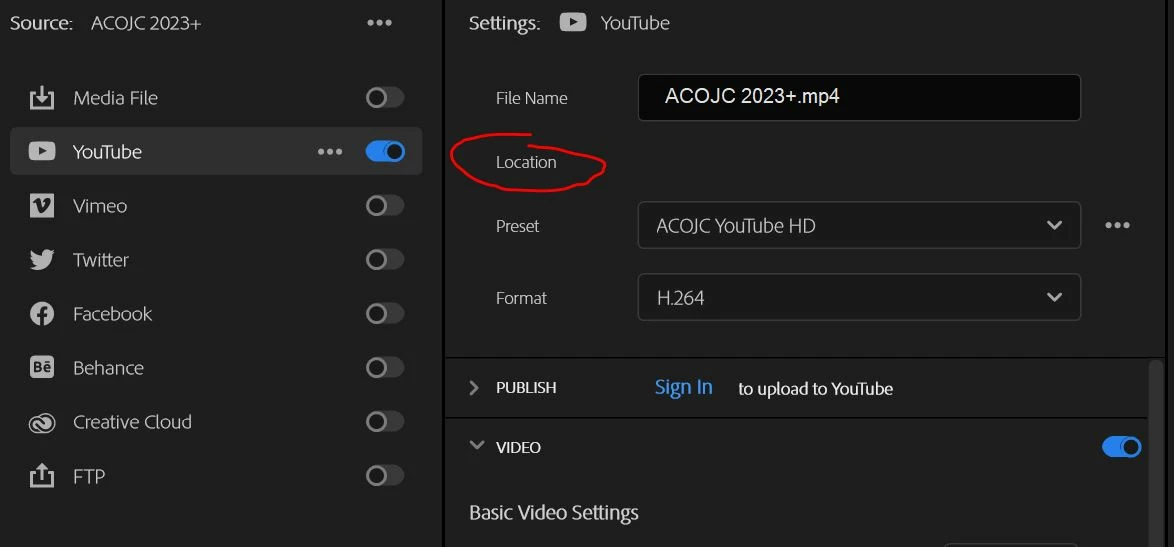Click the 'Source:' header label

41,23
